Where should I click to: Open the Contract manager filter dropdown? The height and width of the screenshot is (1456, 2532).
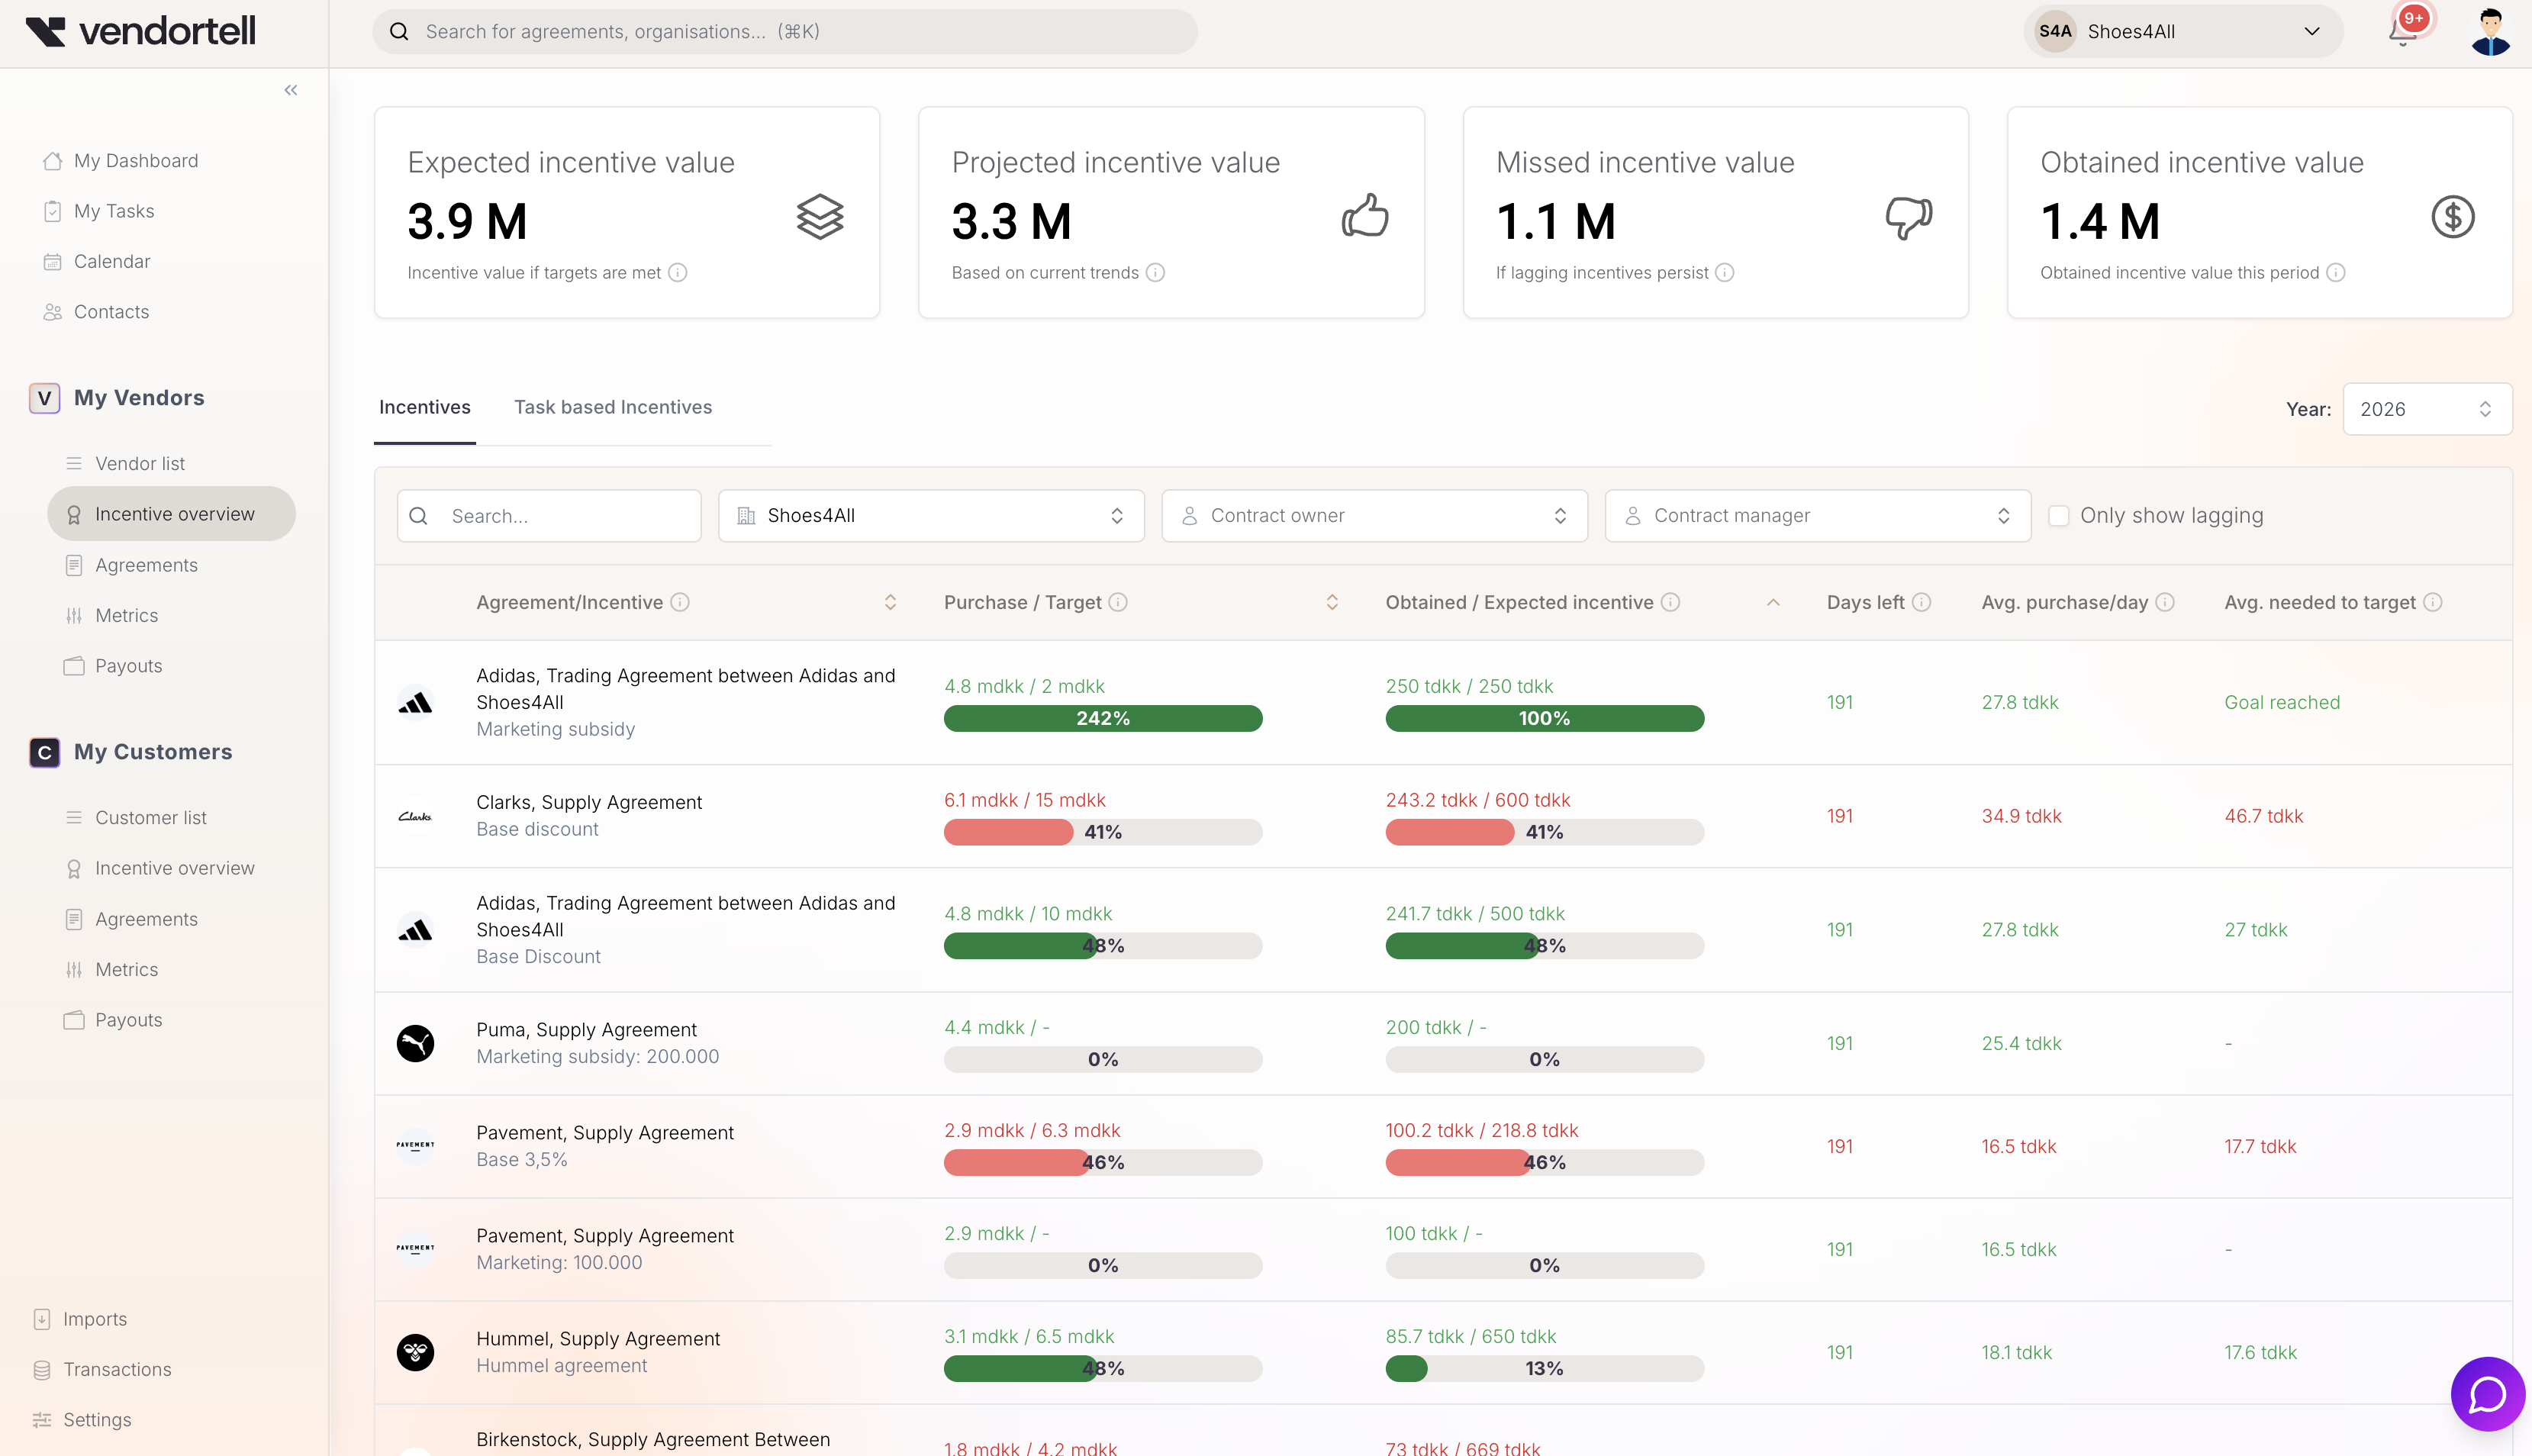pos(1817,516)
